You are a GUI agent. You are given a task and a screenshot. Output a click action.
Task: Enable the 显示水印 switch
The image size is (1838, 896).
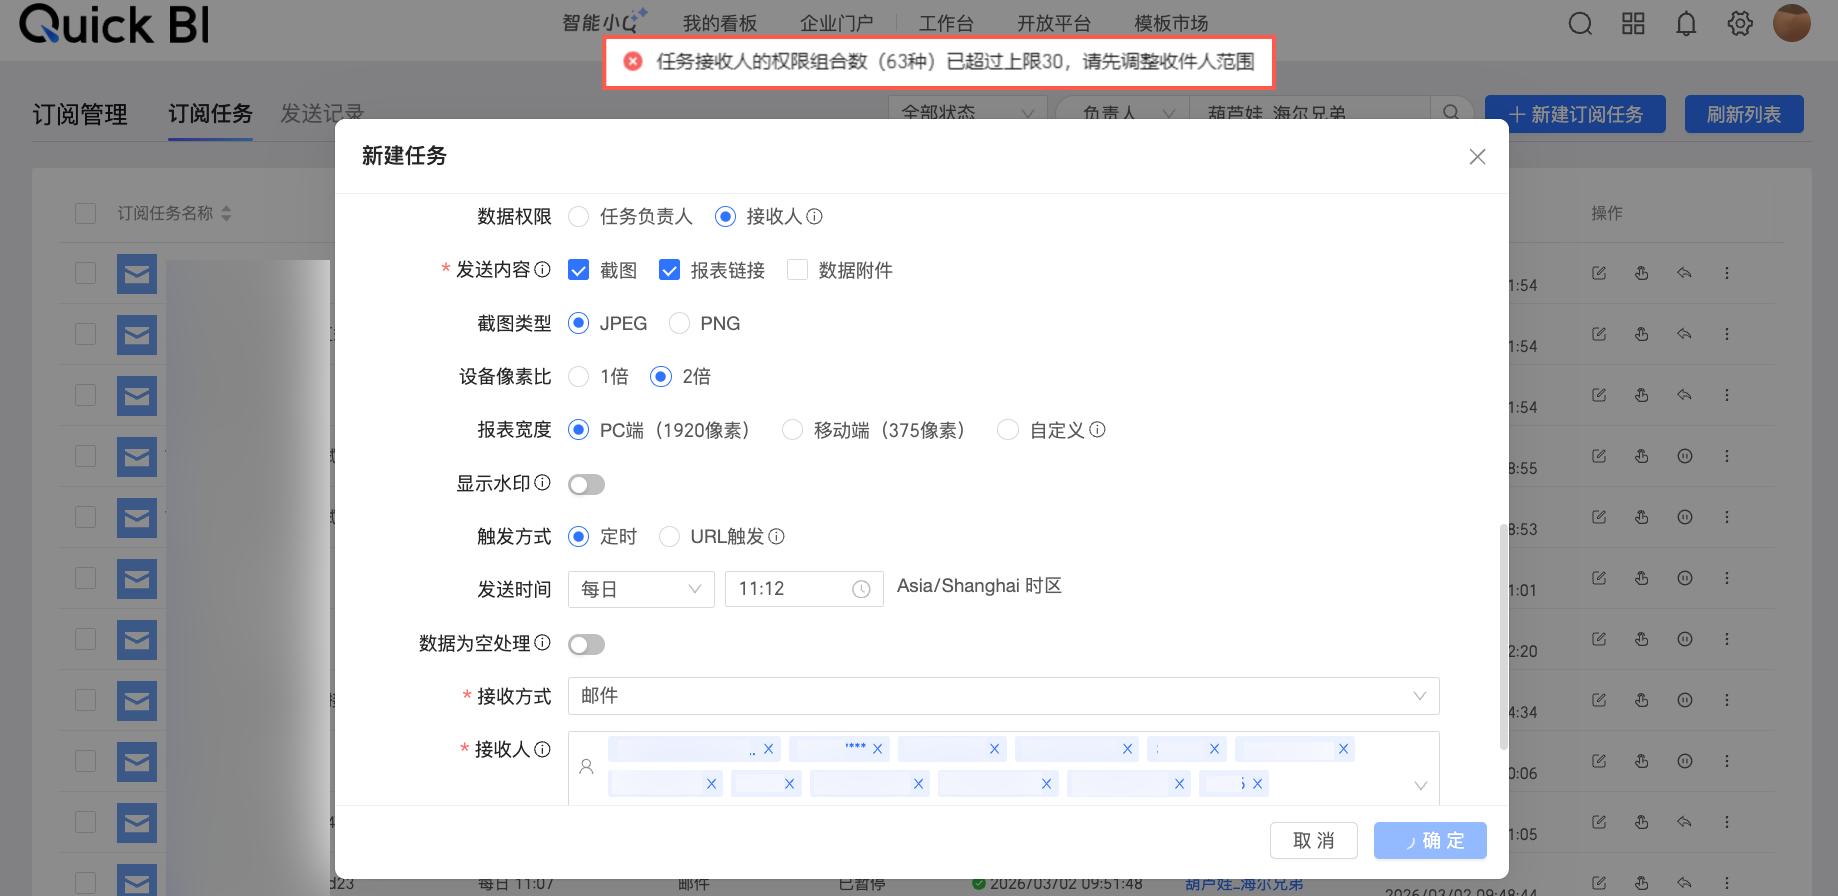coord(586,484)
